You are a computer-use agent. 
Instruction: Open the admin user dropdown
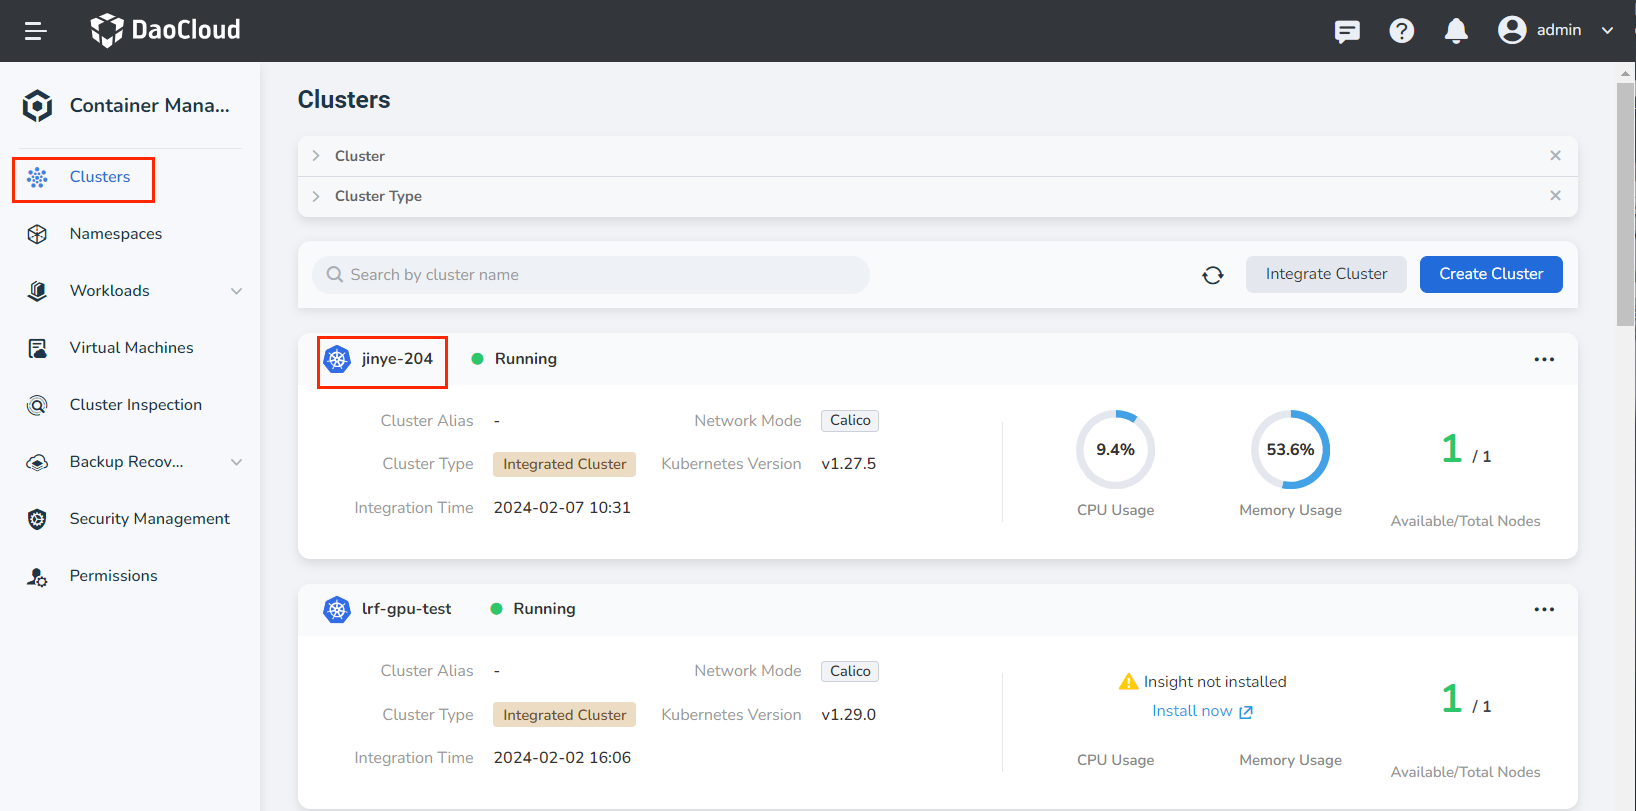click(x=1557, y=30)
